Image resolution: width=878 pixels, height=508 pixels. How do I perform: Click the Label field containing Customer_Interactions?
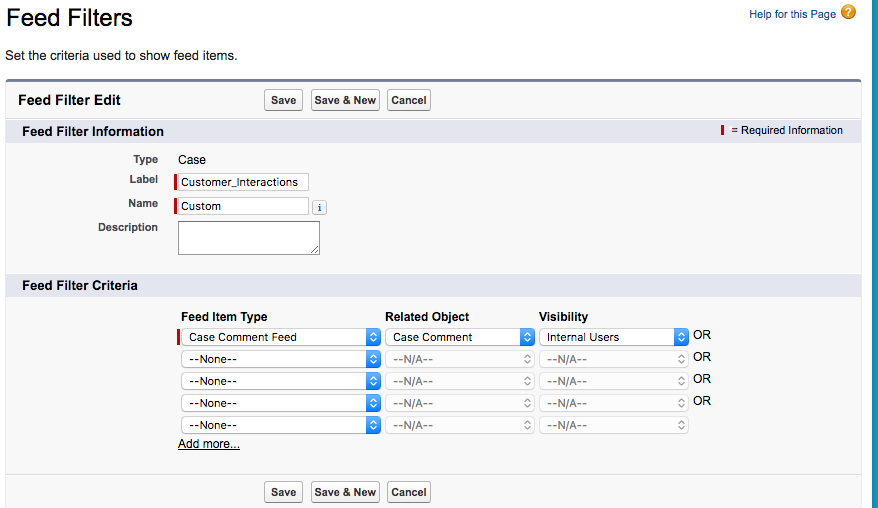tap(243, 182)
